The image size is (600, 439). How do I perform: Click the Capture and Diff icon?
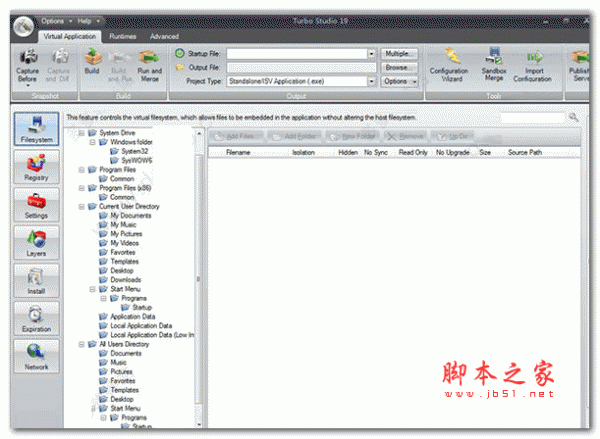[59, 57]
